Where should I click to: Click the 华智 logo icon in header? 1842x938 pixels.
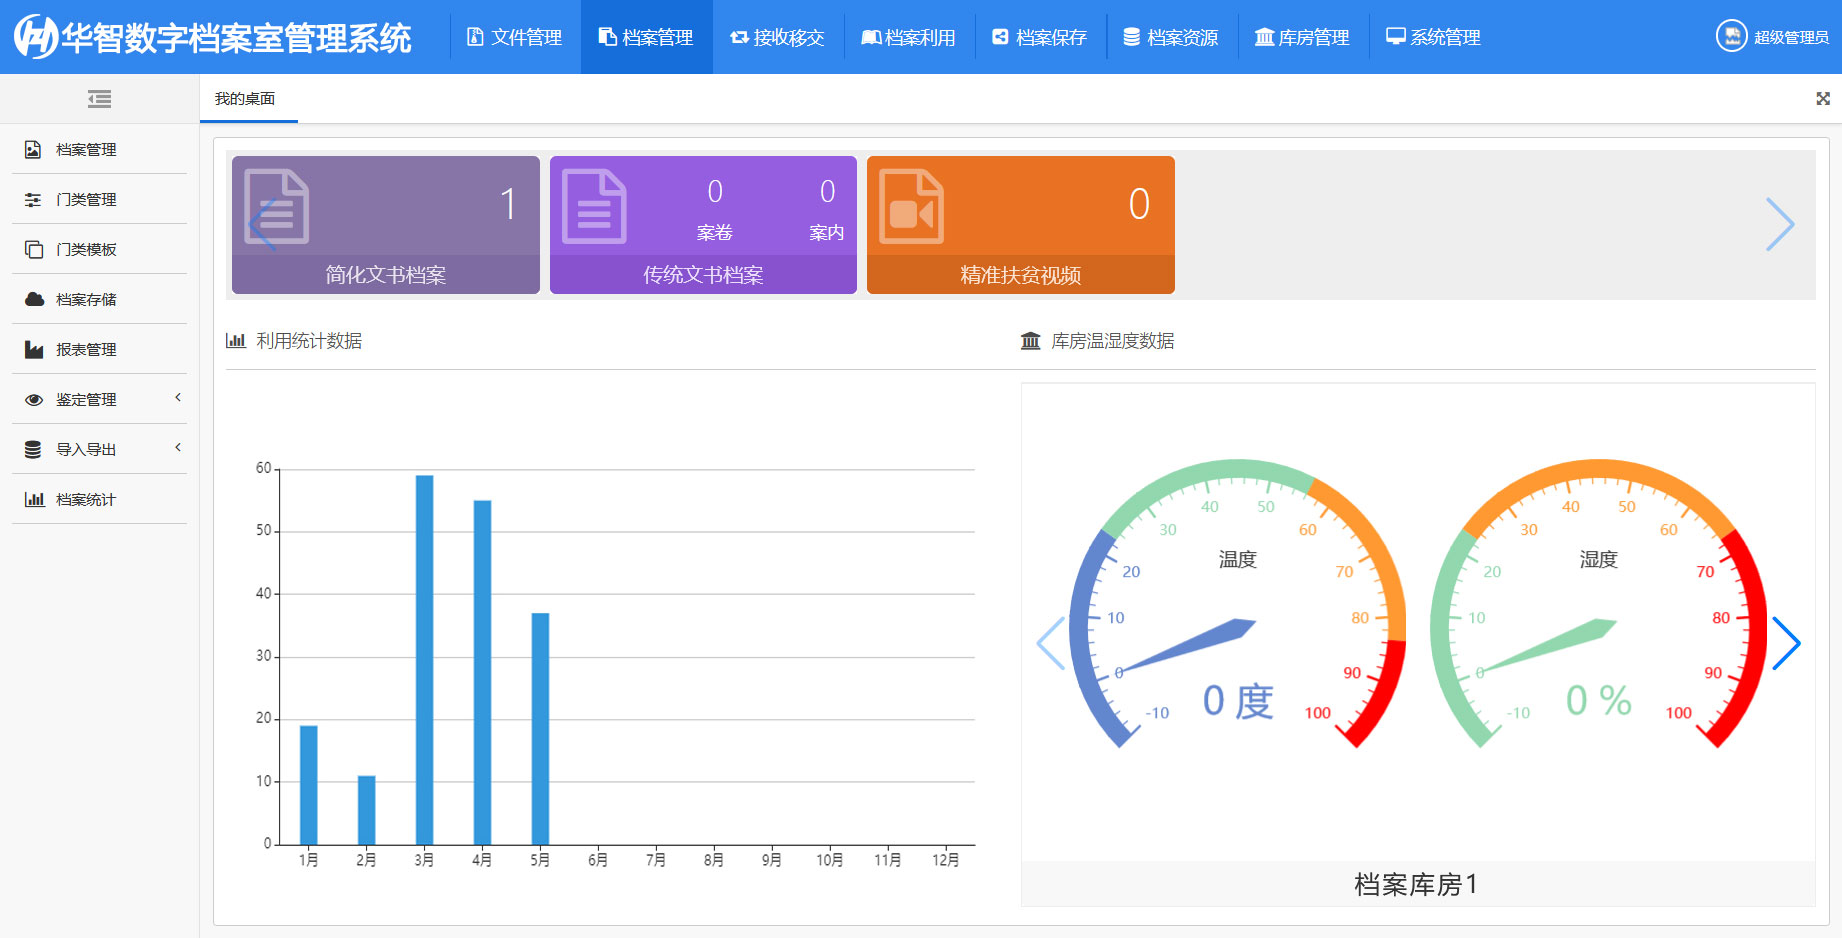[36, 37]
